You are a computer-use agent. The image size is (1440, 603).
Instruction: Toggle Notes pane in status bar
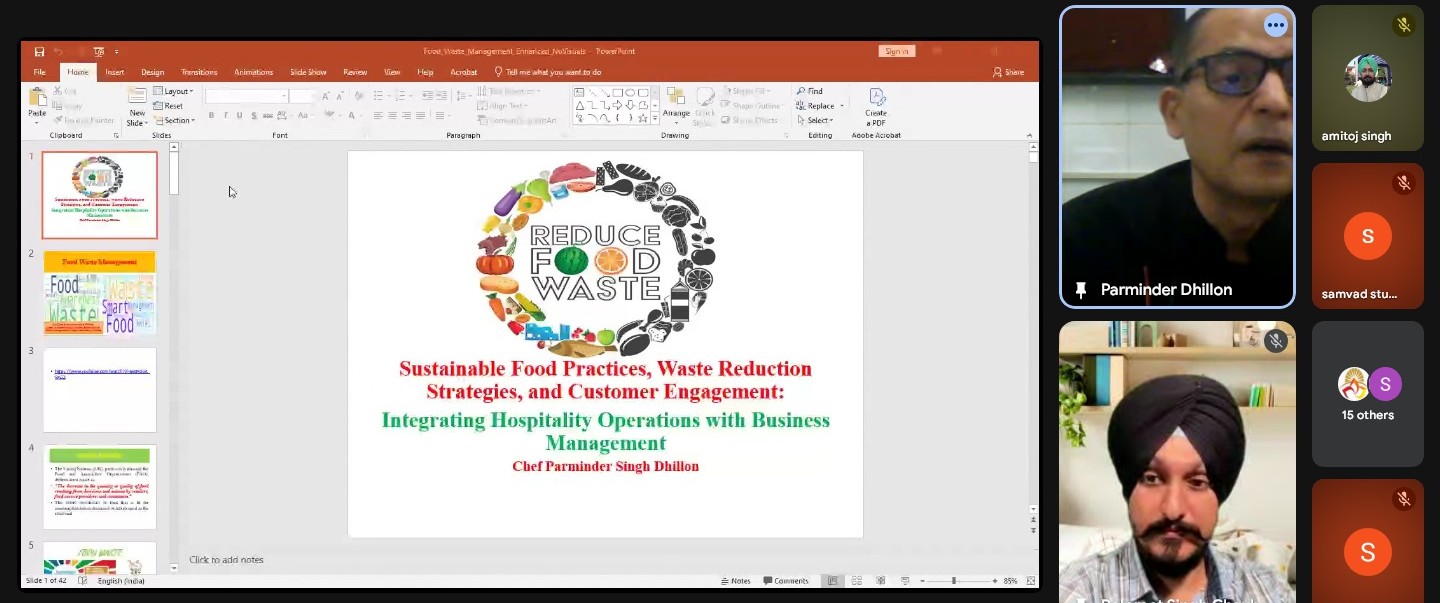point(736,581)
